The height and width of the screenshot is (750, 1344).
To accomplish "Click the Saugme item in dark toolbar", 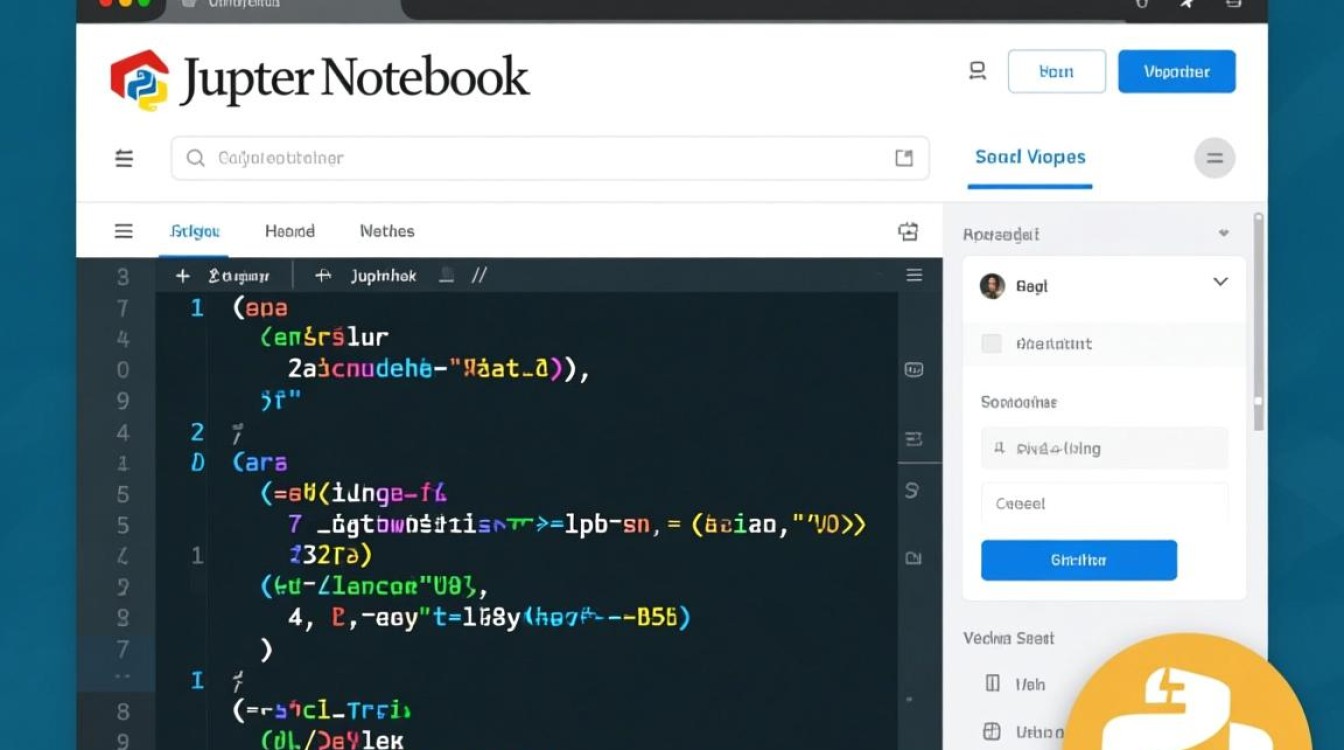I will point(239,276).
